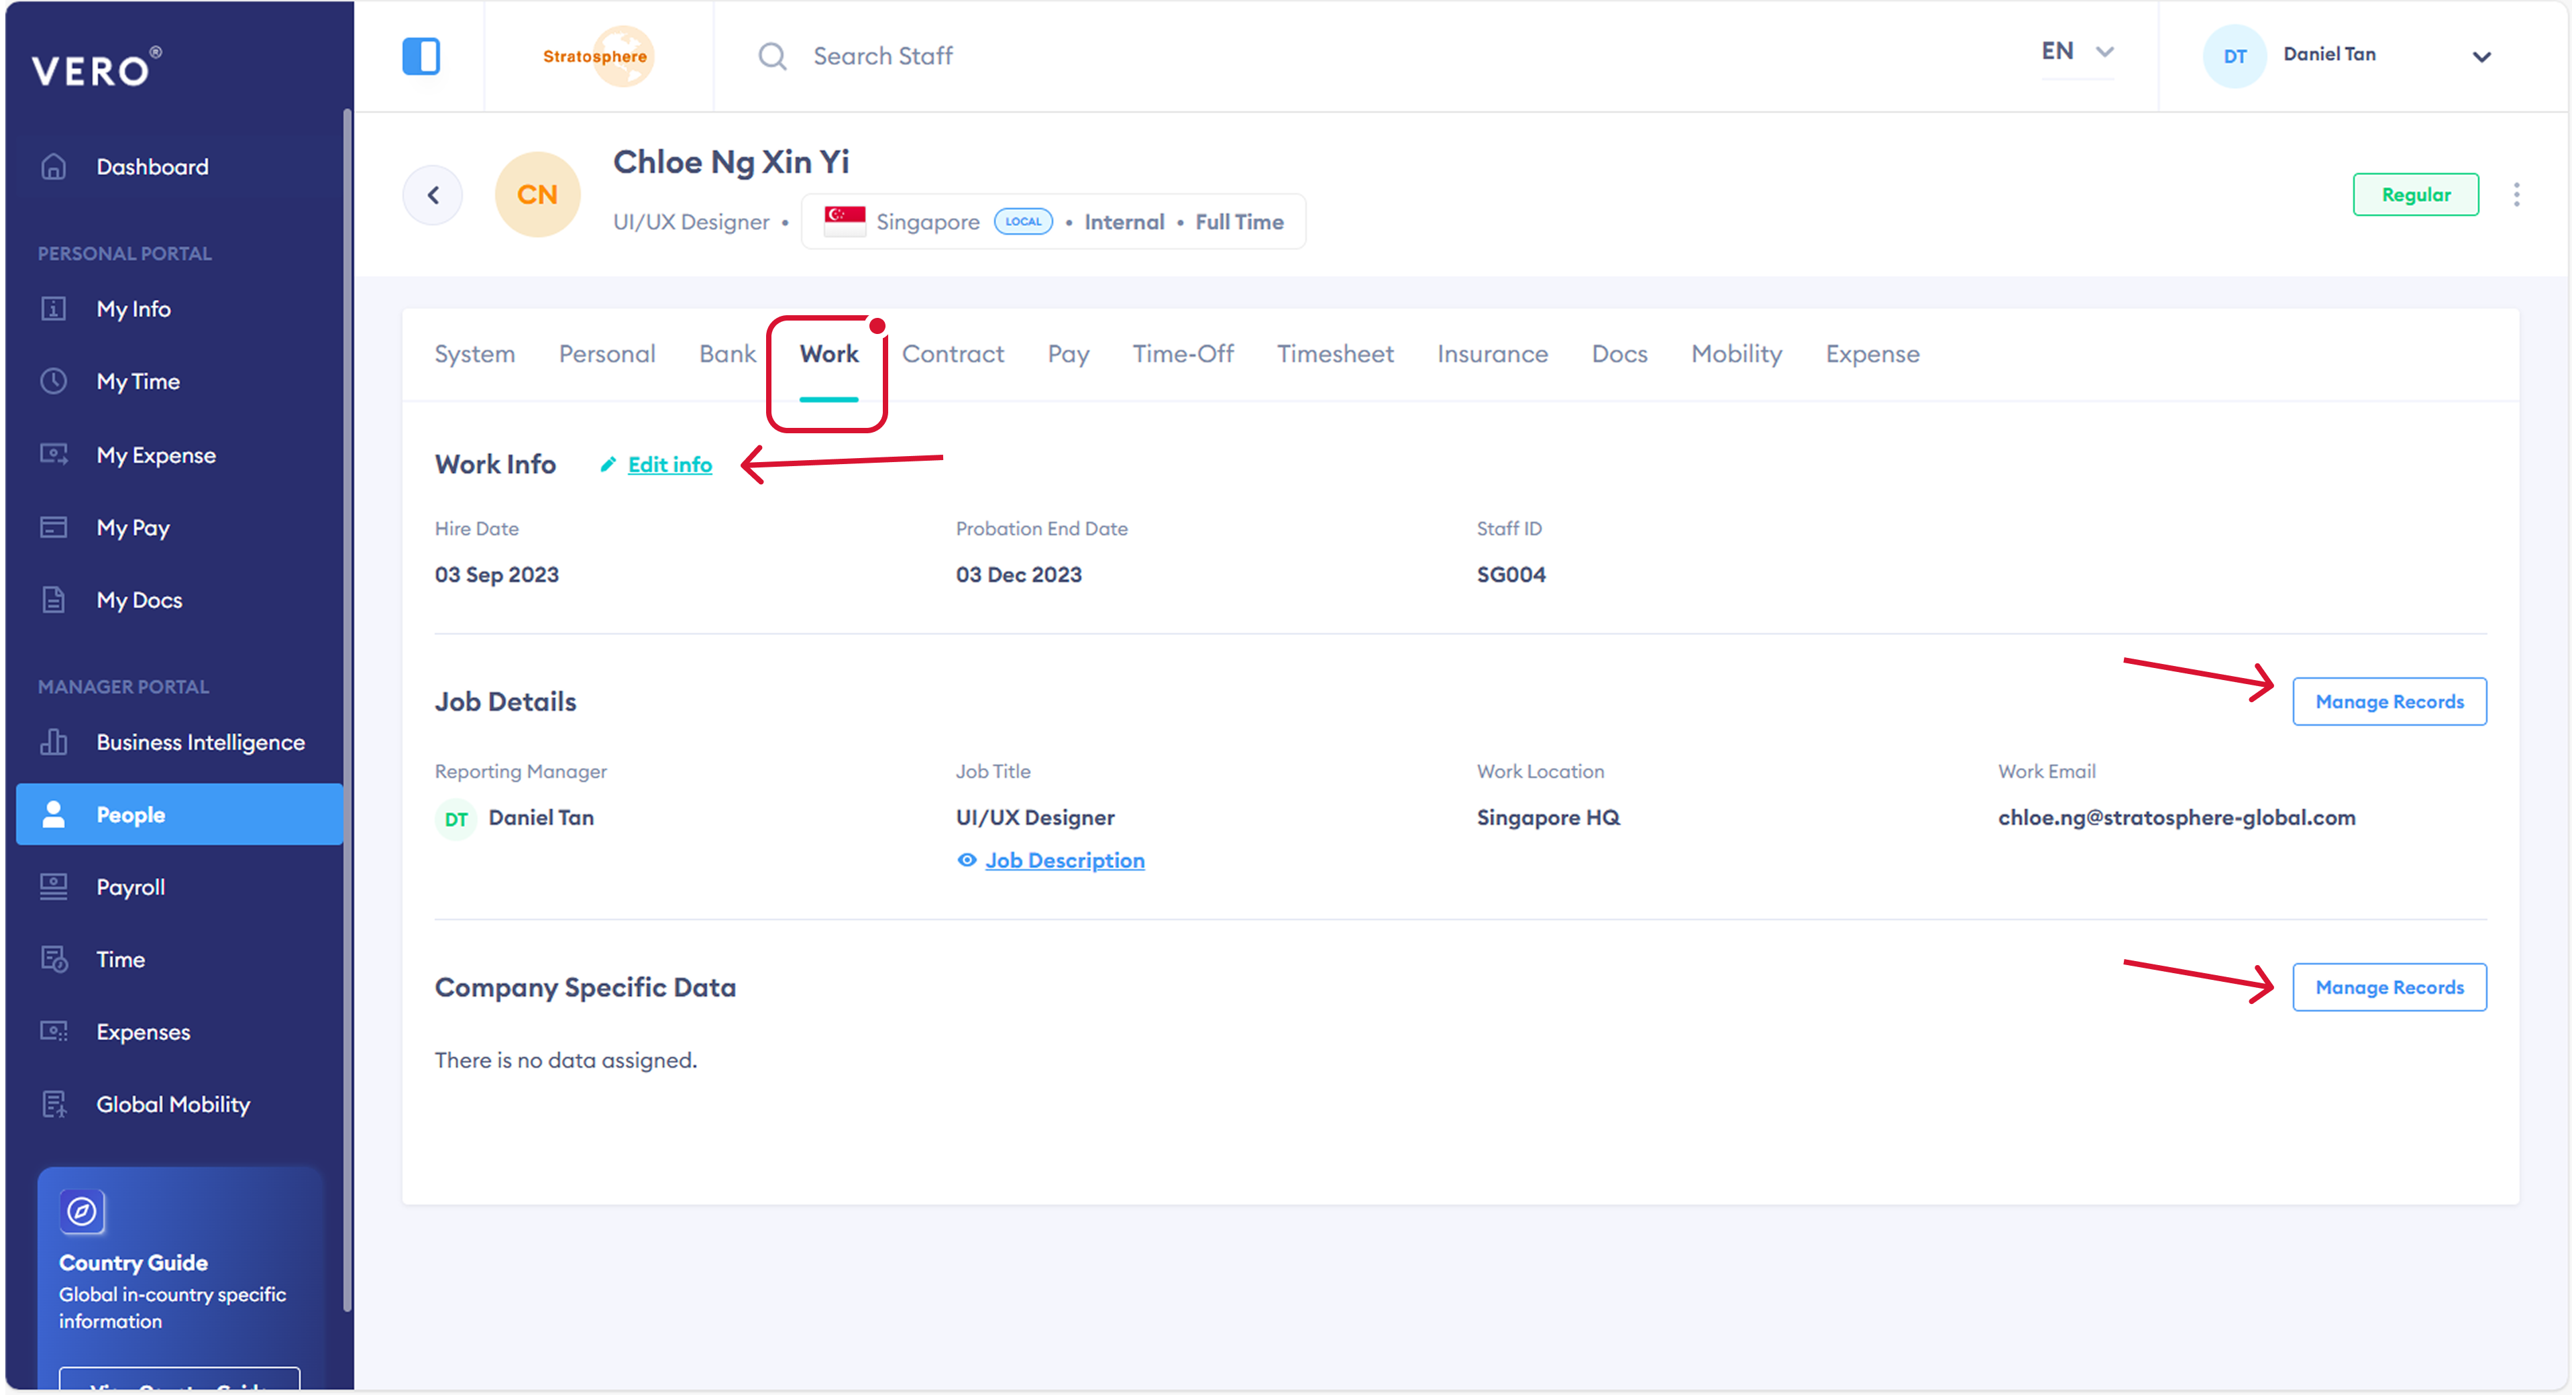Open the Global Mobility icon
The height and width of the screenshot is (1395, 2576).
click(54, 1104)
